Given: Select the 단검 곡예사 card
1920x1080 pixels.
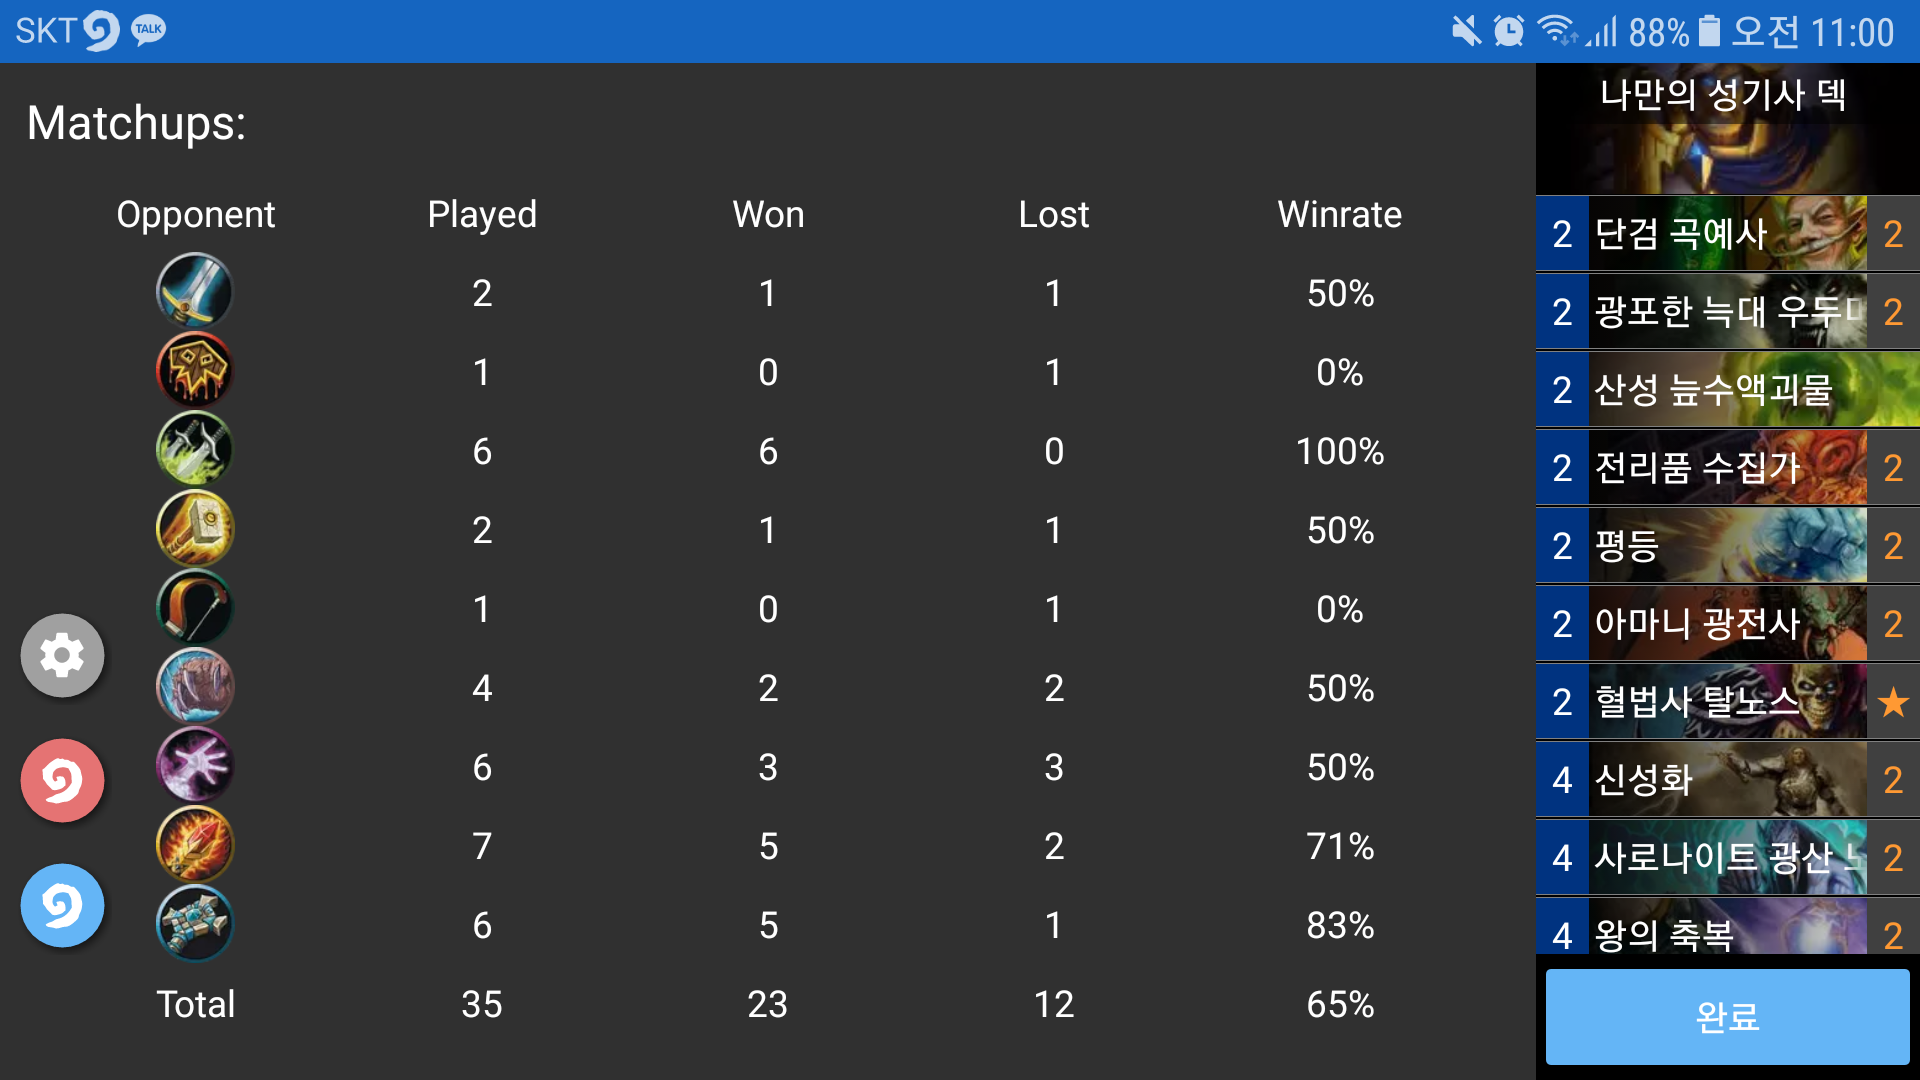Looking at the screenshot, I should click(1727, 234).
